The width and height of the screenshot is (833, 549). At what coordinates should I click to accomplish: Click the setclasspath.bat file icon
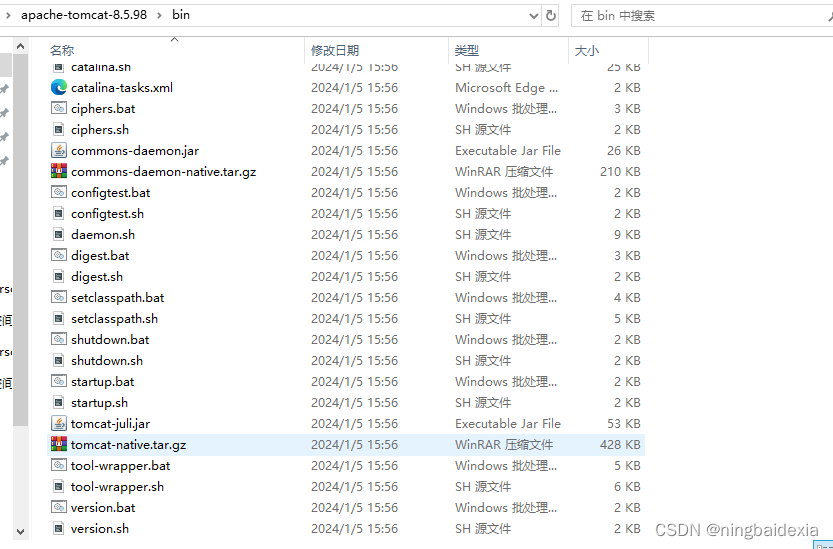[x=58, y=297]
